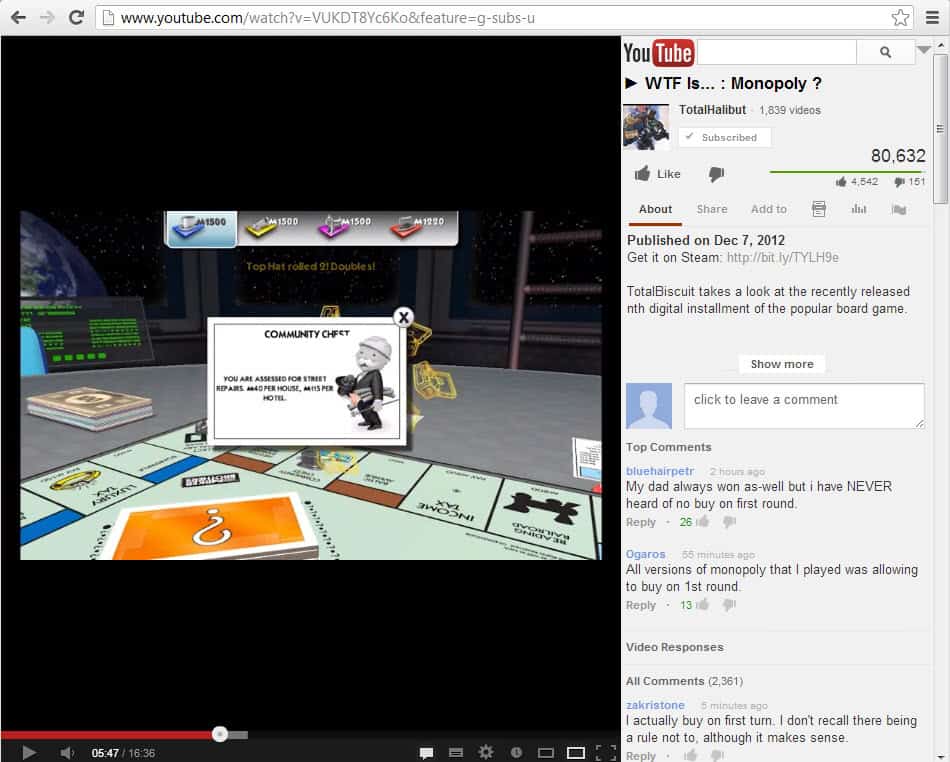Open the TotalHalibut channel link

(x=712, y=110)
